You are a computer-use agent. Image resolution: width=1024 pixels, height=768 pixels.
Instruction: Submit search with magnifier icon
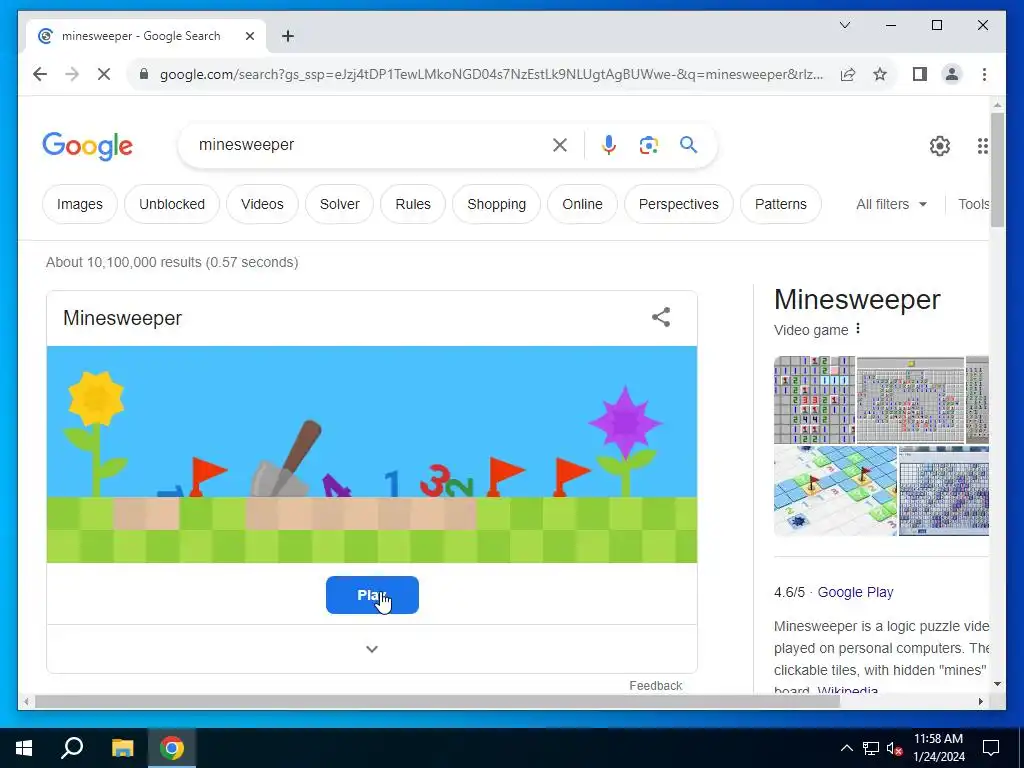688,145
